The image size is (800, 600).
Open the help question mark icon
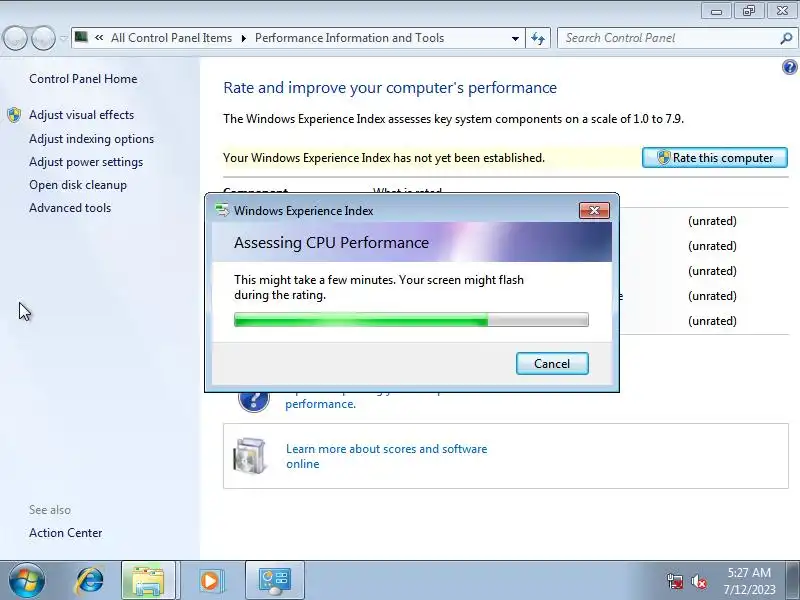click(x=789, y=67)
